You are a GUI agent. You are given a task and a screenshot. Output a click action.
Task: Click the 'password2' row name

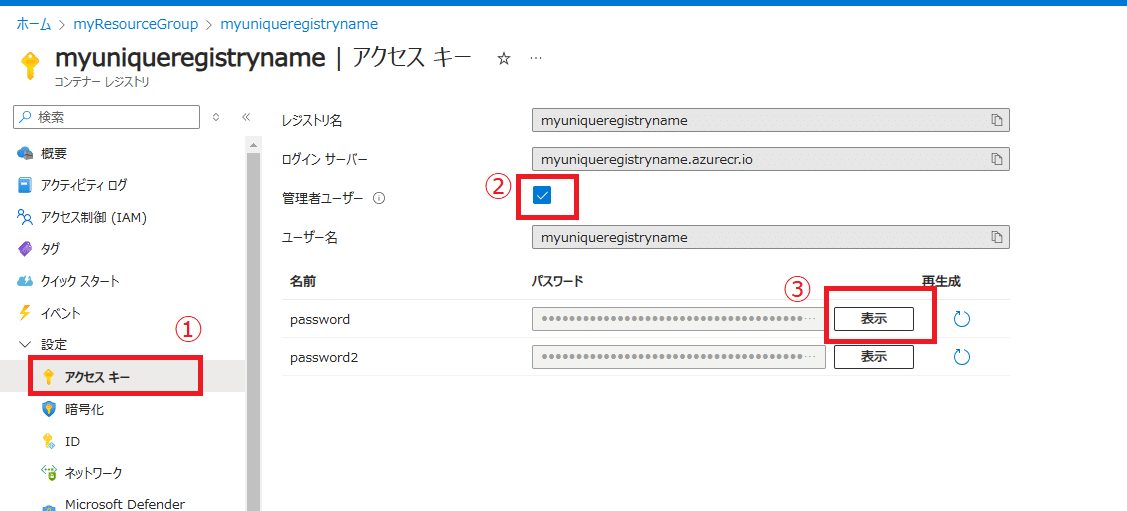click(323, 357)
